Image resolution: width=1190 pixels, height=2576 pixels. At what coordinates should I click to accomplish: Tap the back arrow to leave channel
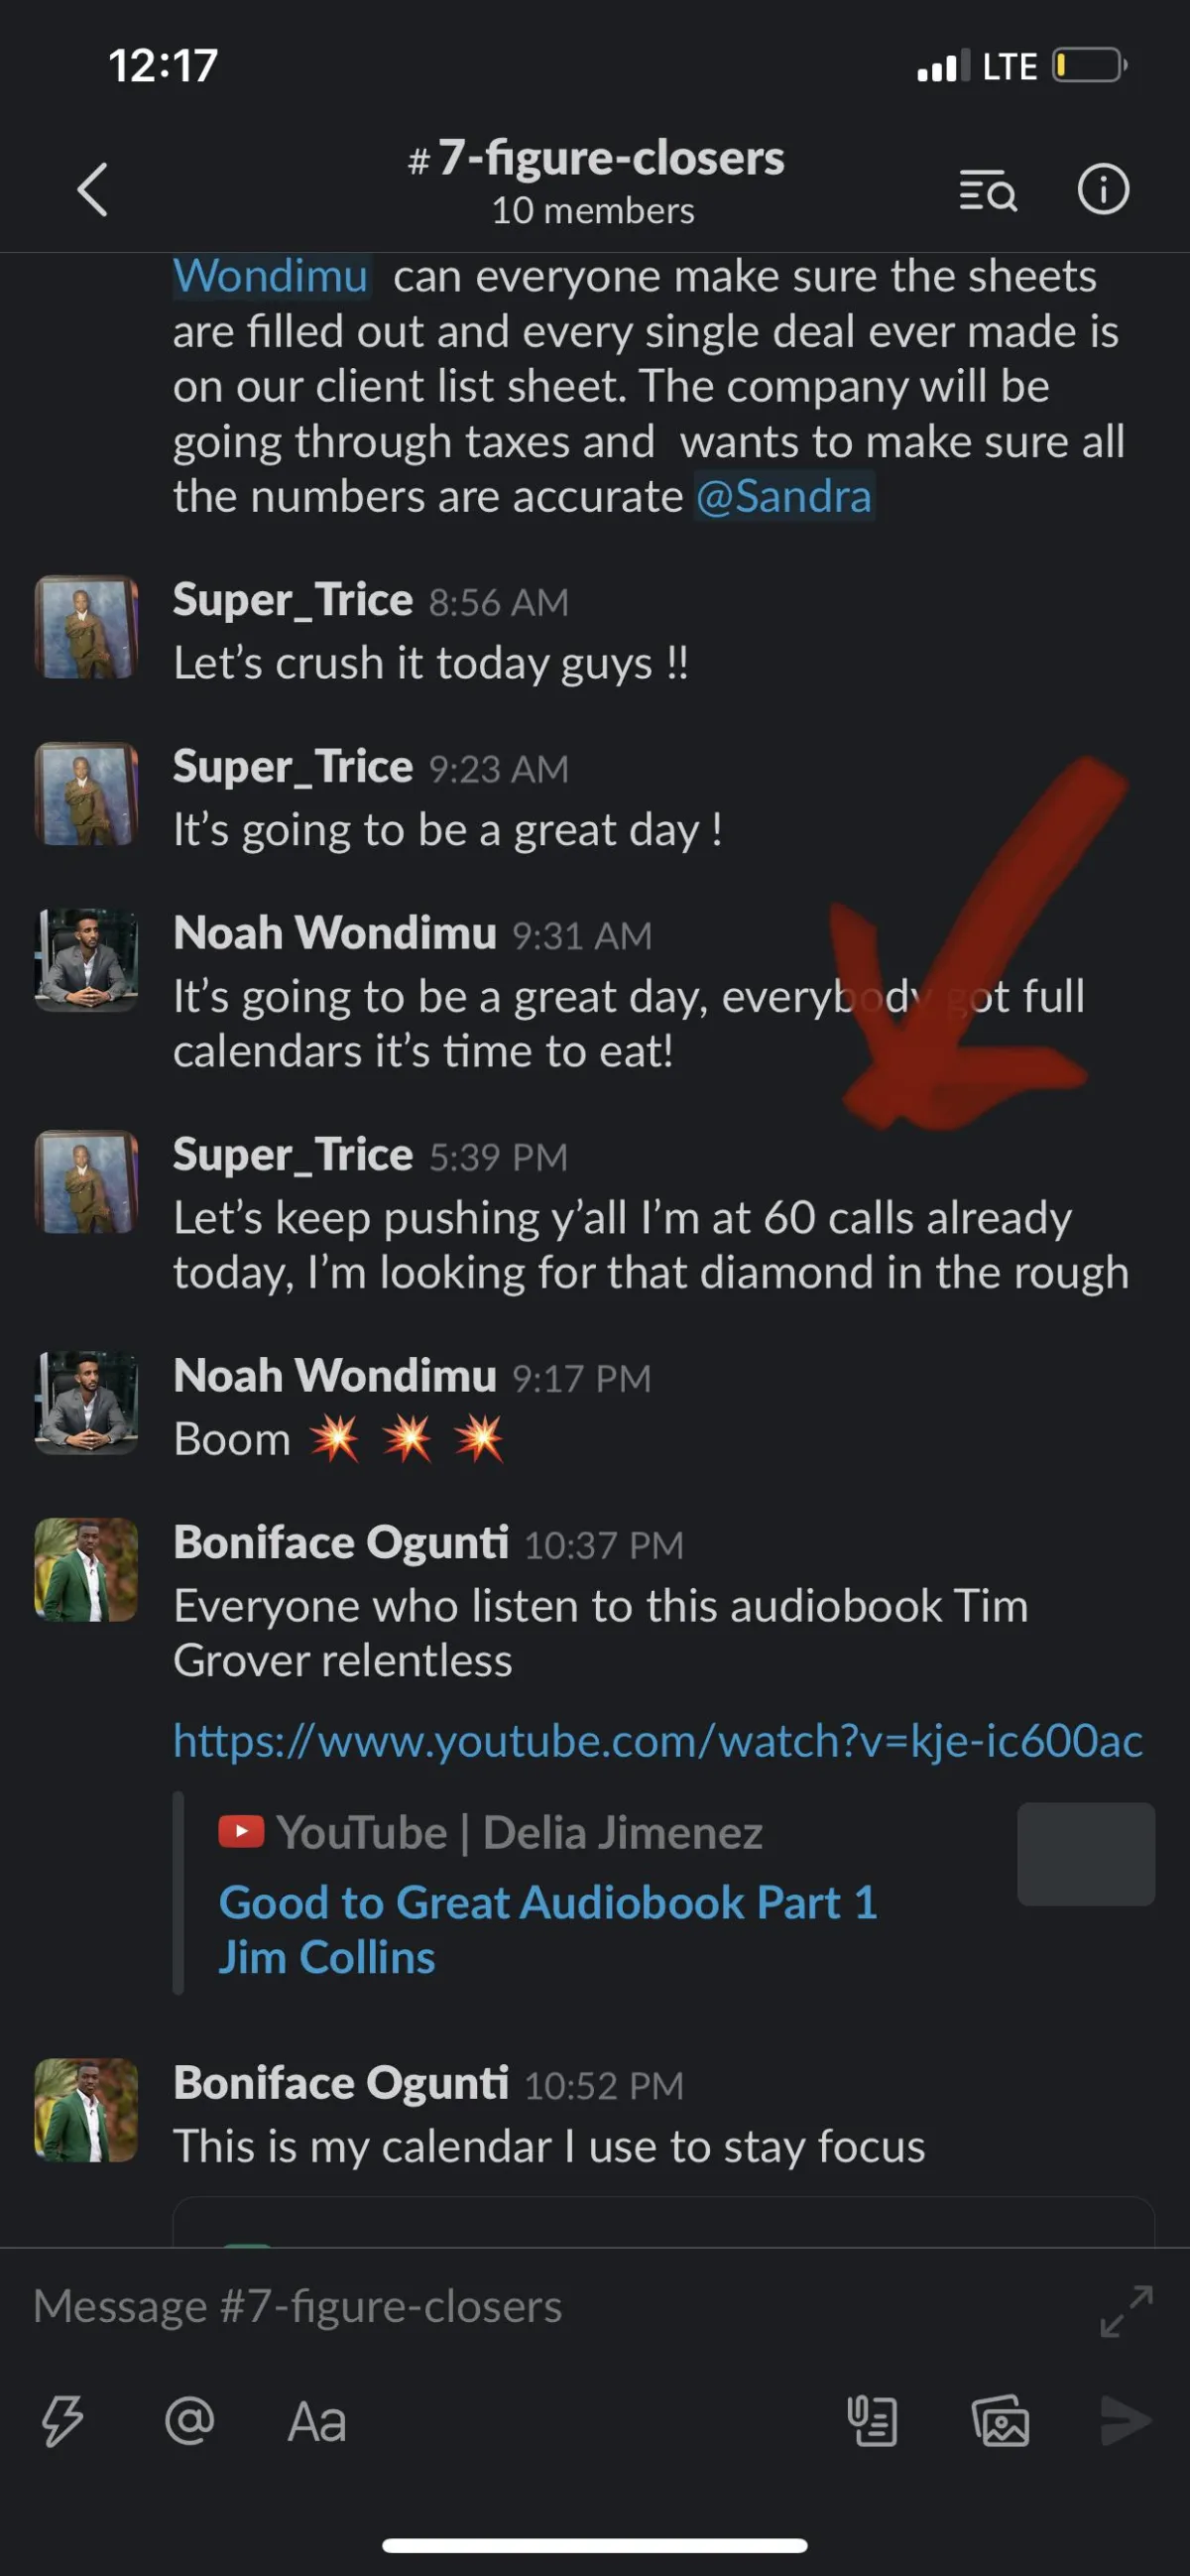click(x=92, y=189)
